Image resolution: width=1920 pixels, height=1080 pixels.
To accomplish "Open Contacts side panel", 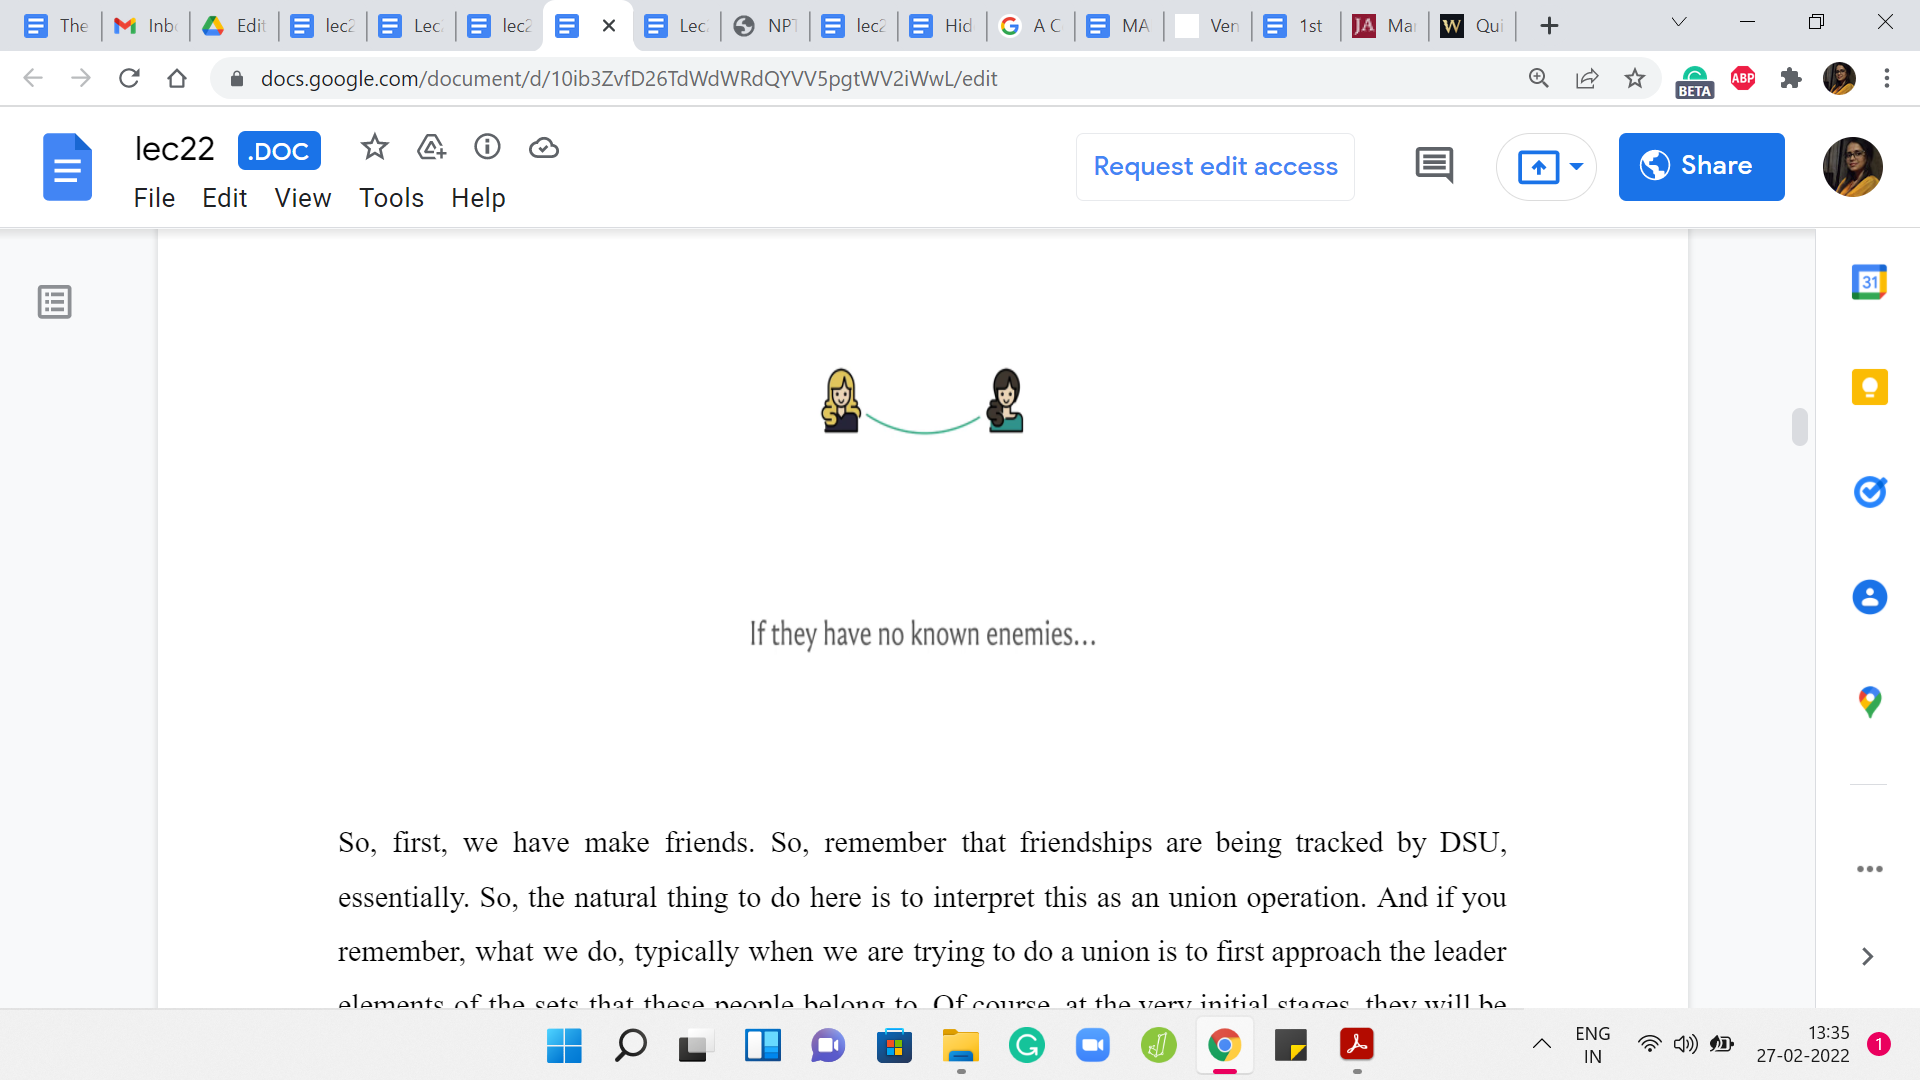I will tap(1868, 597).
